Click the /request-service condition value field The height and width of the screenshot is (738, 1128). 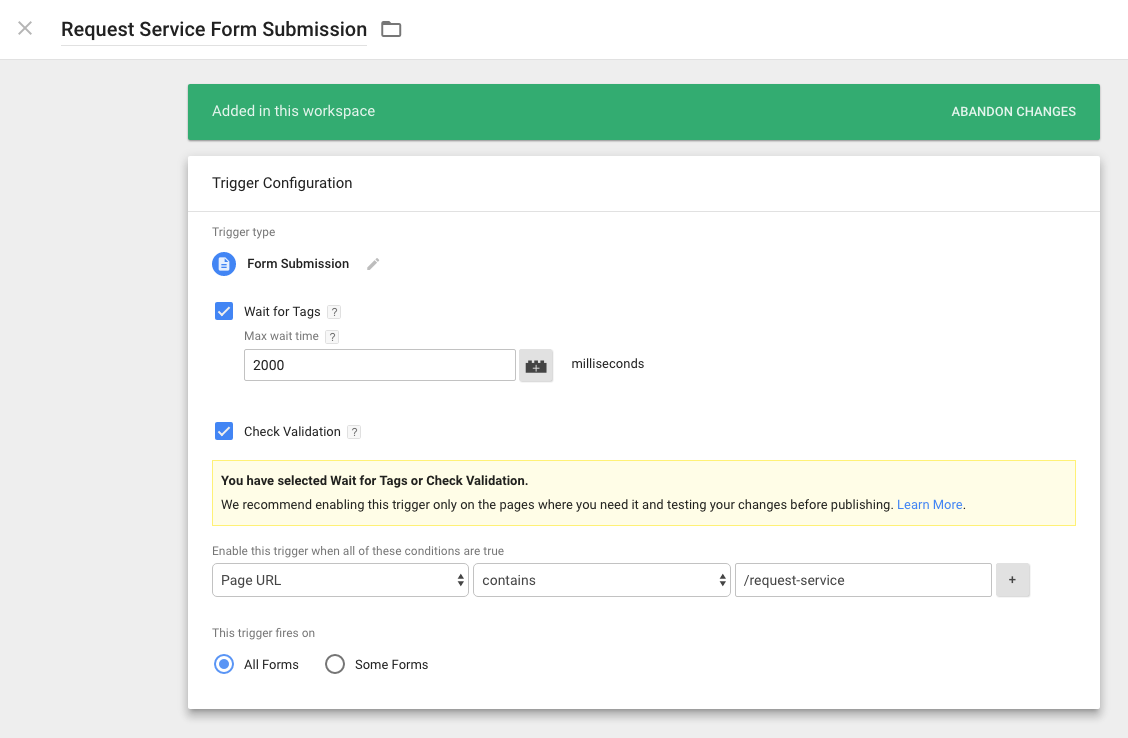[863, 580]
